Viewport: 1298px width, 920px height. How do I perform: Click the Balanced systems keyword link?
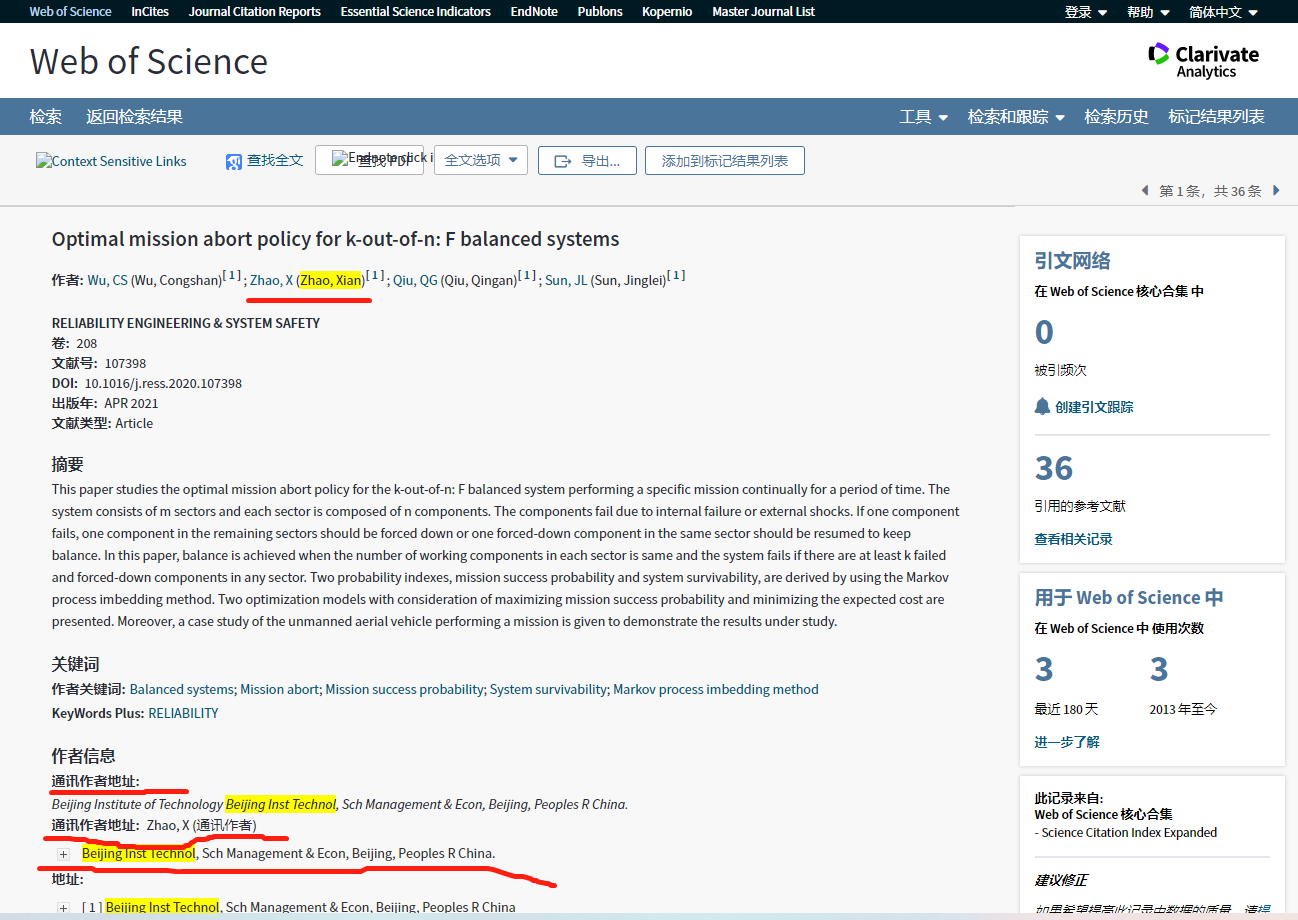pyautogui.click(x=182, y=689)
